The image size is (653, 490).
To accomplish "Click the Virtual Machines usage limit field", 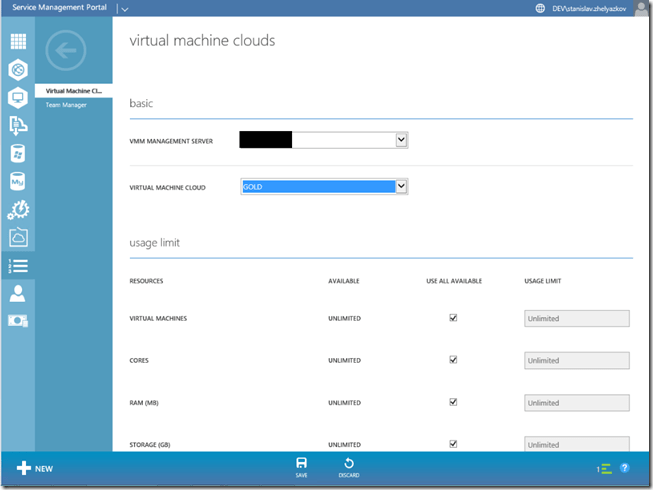I will pyautogui.click(x=576, y=319).
